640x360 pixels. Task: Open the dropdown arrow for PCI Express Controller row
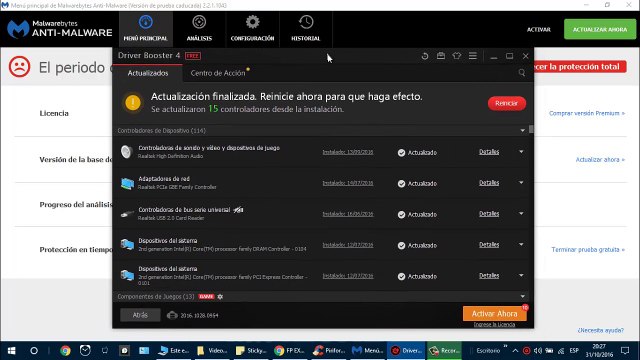click(521, 276)
